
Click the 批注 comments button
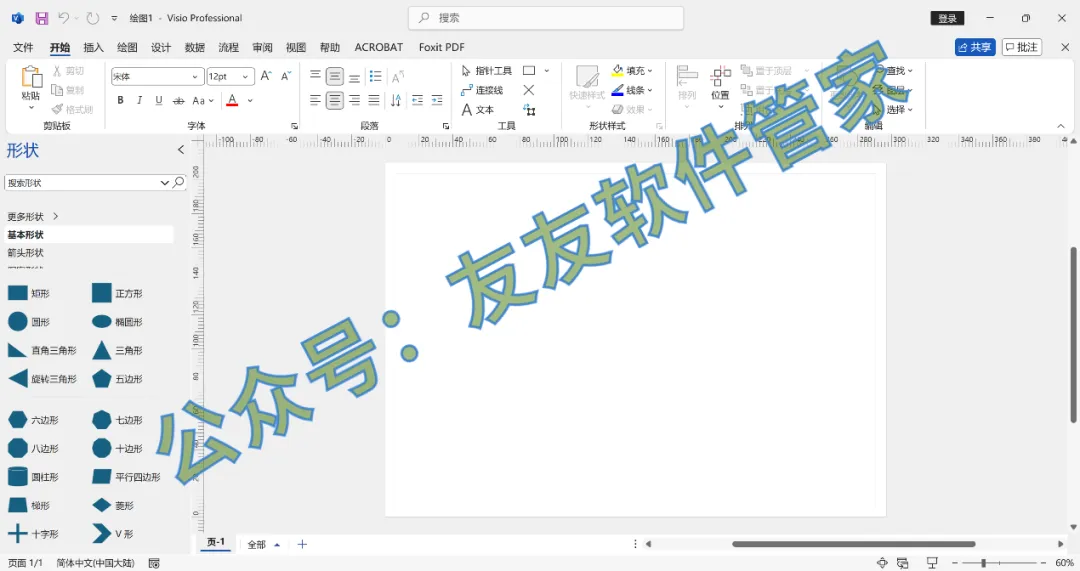(x=1021, y=47)
